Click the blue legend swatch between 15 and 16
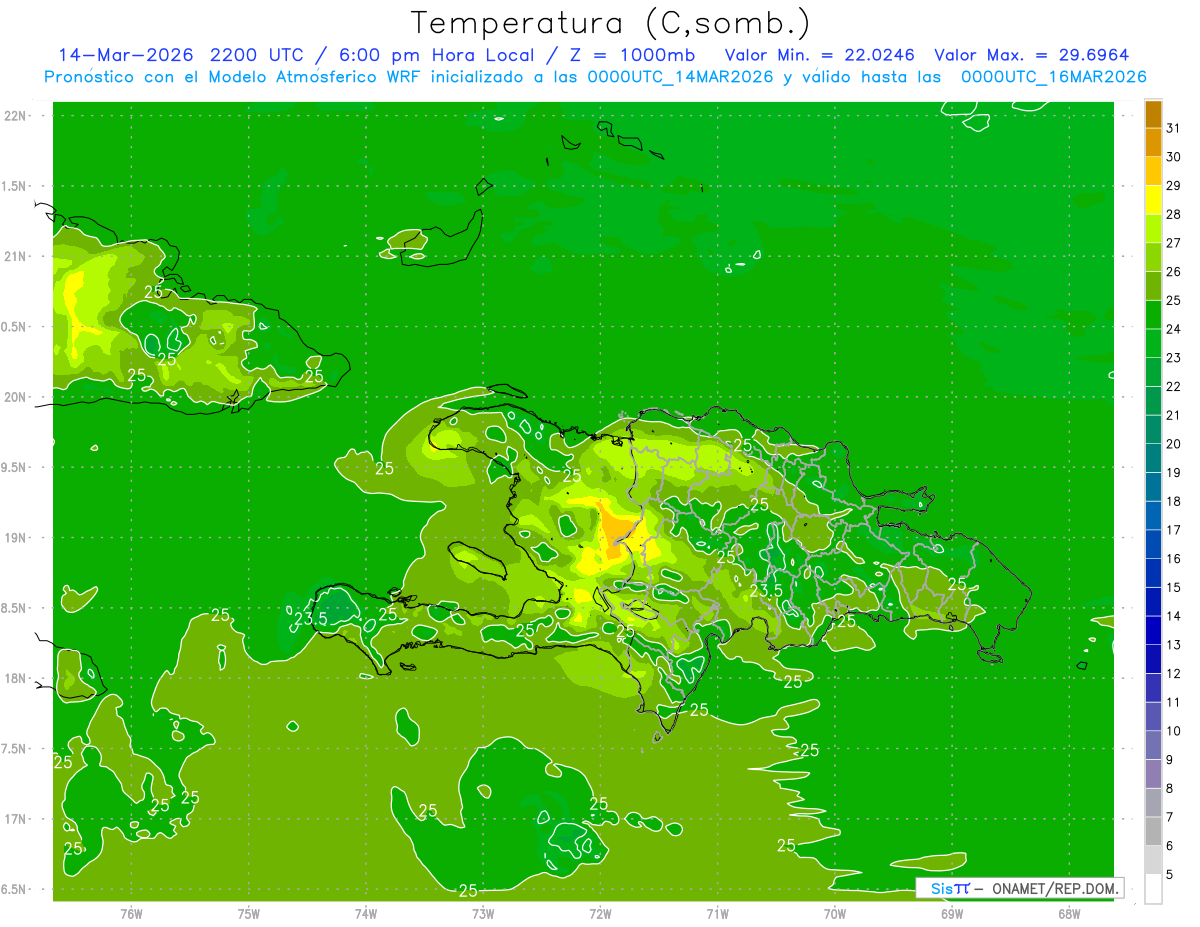The height and width of the screenshot is (927, 1200). pyautogui.click(x=1153, y=573)
